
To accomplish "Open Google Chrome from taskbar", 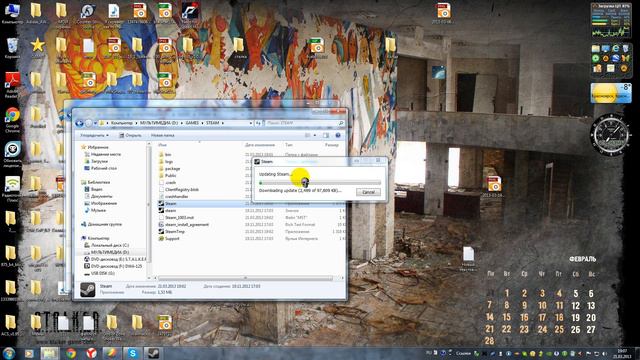I will pyautogui.click(x=71, y=353).
